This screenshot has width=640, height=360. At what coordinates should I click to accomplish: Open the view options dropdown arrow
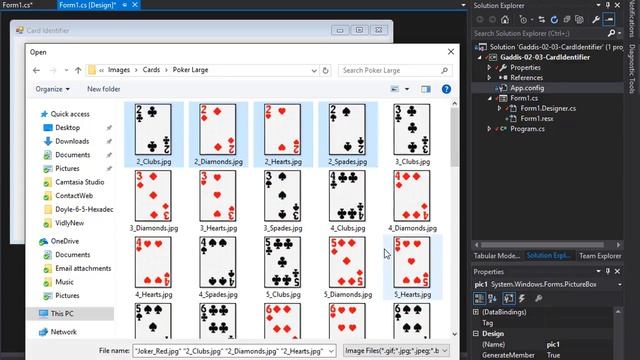pyautogui.click(x=407, y=89)
